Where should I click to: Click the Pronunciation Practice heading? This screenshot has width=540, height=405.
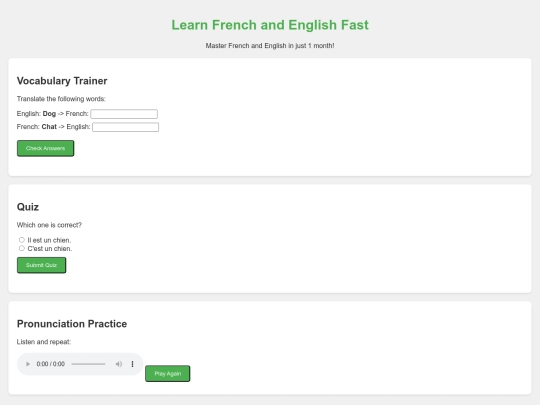point(72,324)
